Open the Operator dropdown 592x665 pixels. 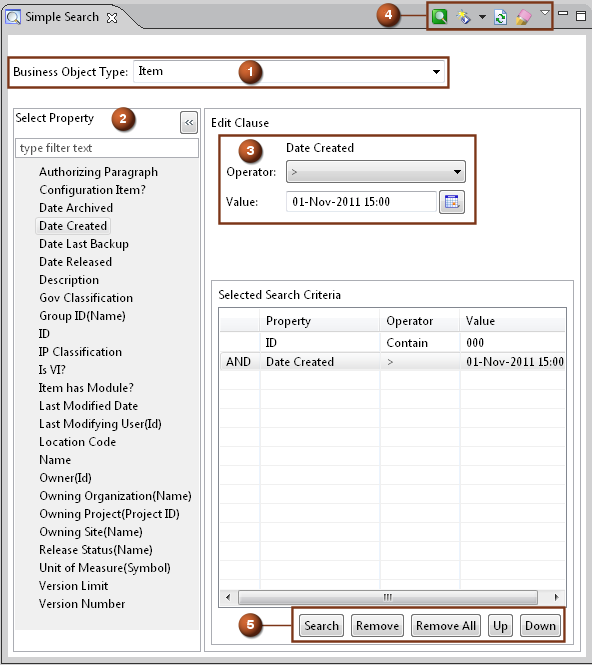(x=376, y=172)
